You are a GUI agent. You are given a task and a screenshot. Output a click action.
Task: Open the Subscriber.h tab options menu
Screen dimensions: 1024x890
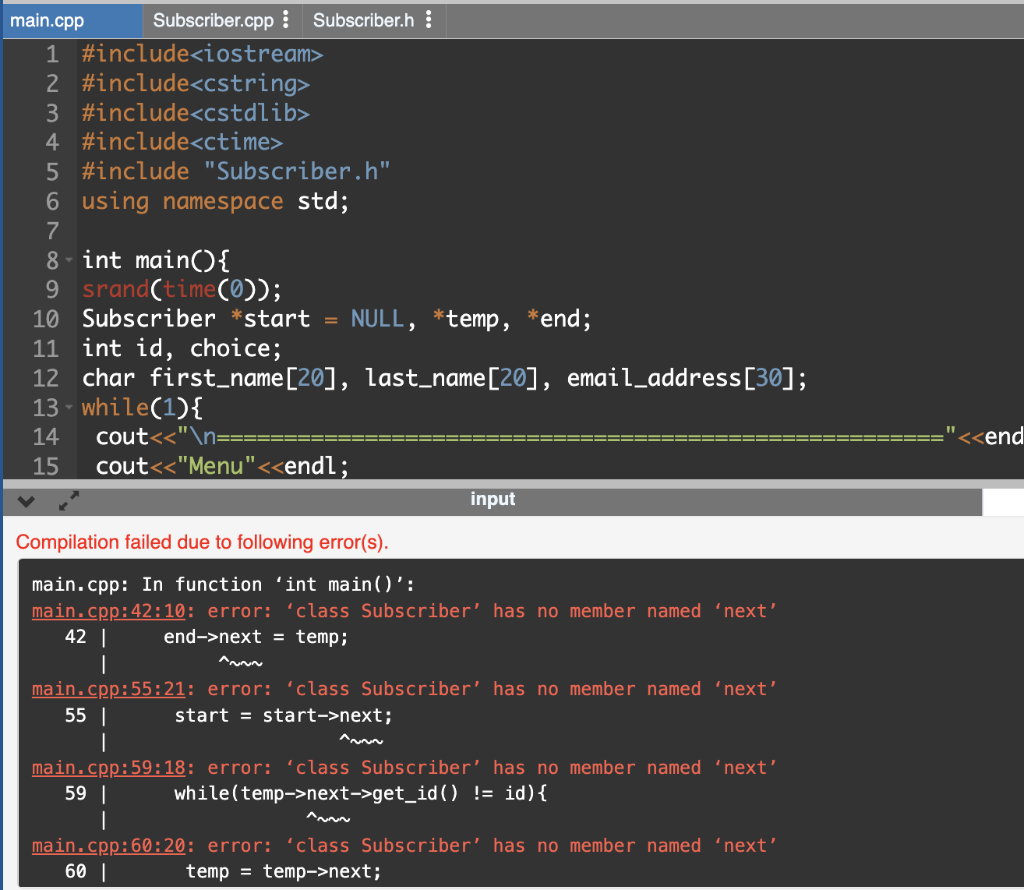coord(431,18)
